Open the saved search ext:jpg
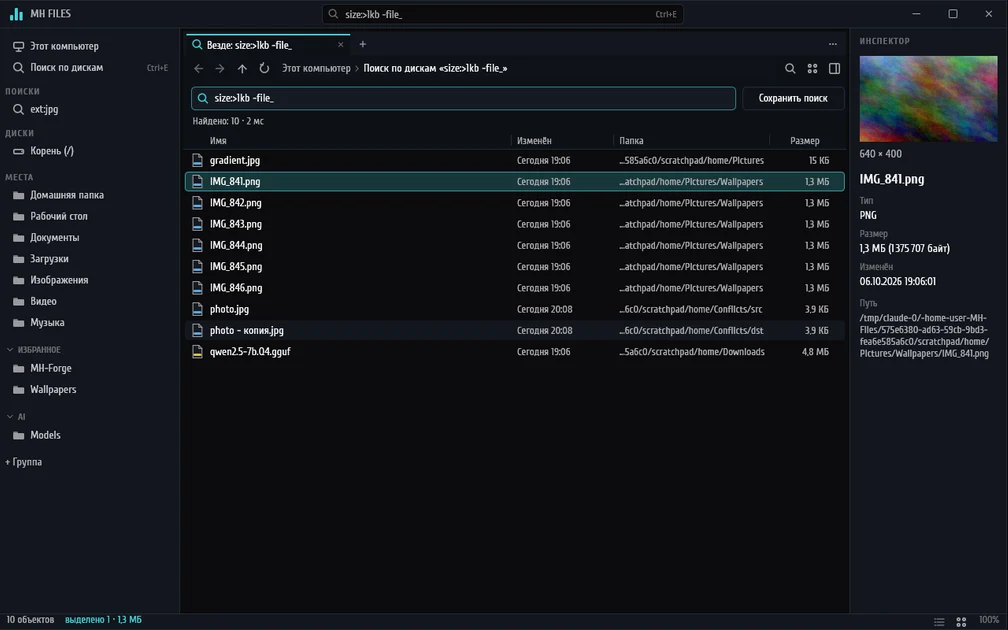This screenshot has width=1008, height=630. 89,109
